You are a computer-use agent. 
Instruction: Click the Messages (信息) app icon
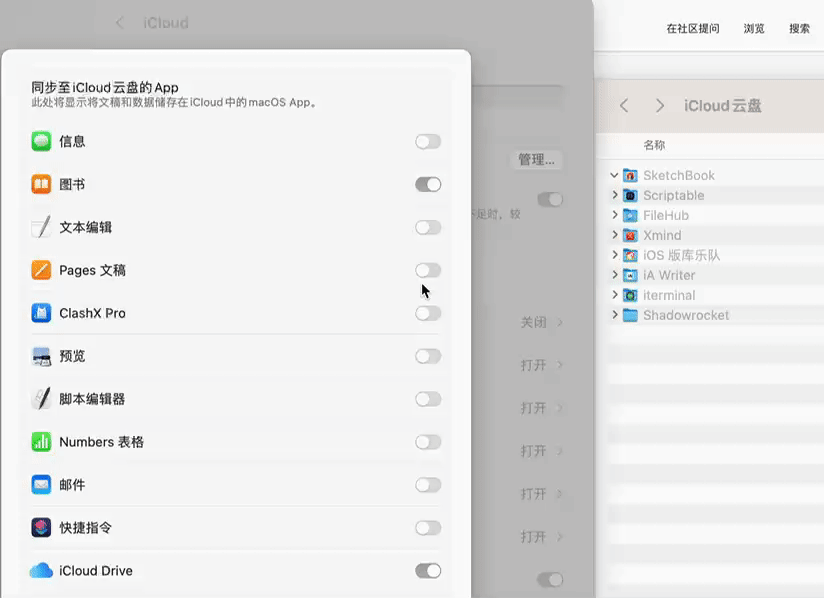tap(41, 142)
